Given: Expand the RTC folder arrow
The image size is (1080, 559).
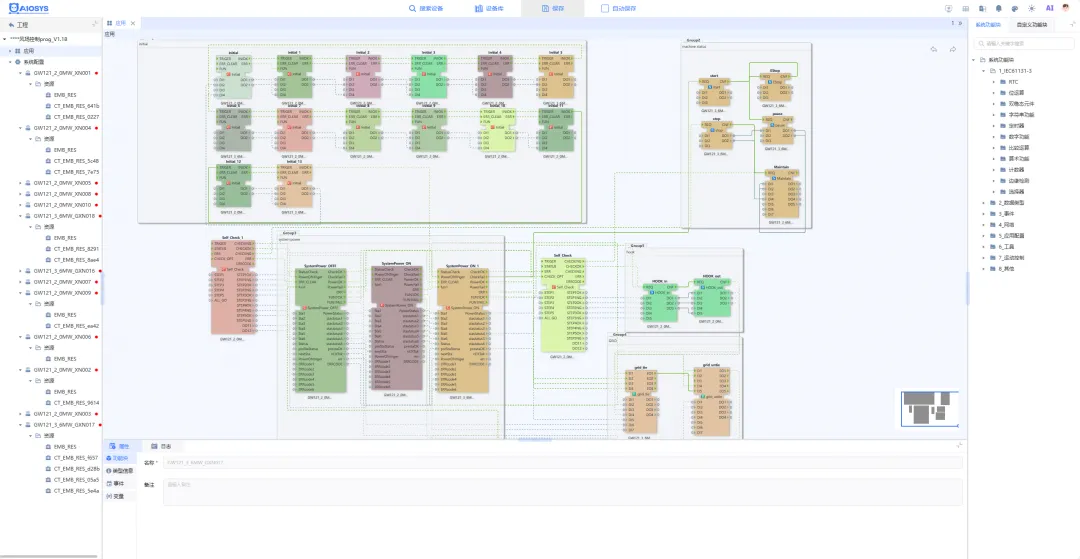Looking at the screenshot, I should click(994, 82).
